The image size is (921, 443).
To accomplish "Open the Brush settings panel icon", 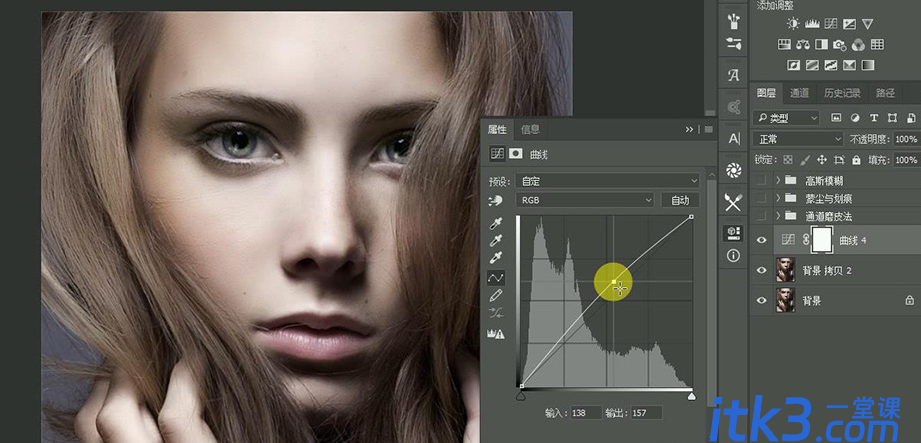I will pyautogui.click(x=734, y=43).
